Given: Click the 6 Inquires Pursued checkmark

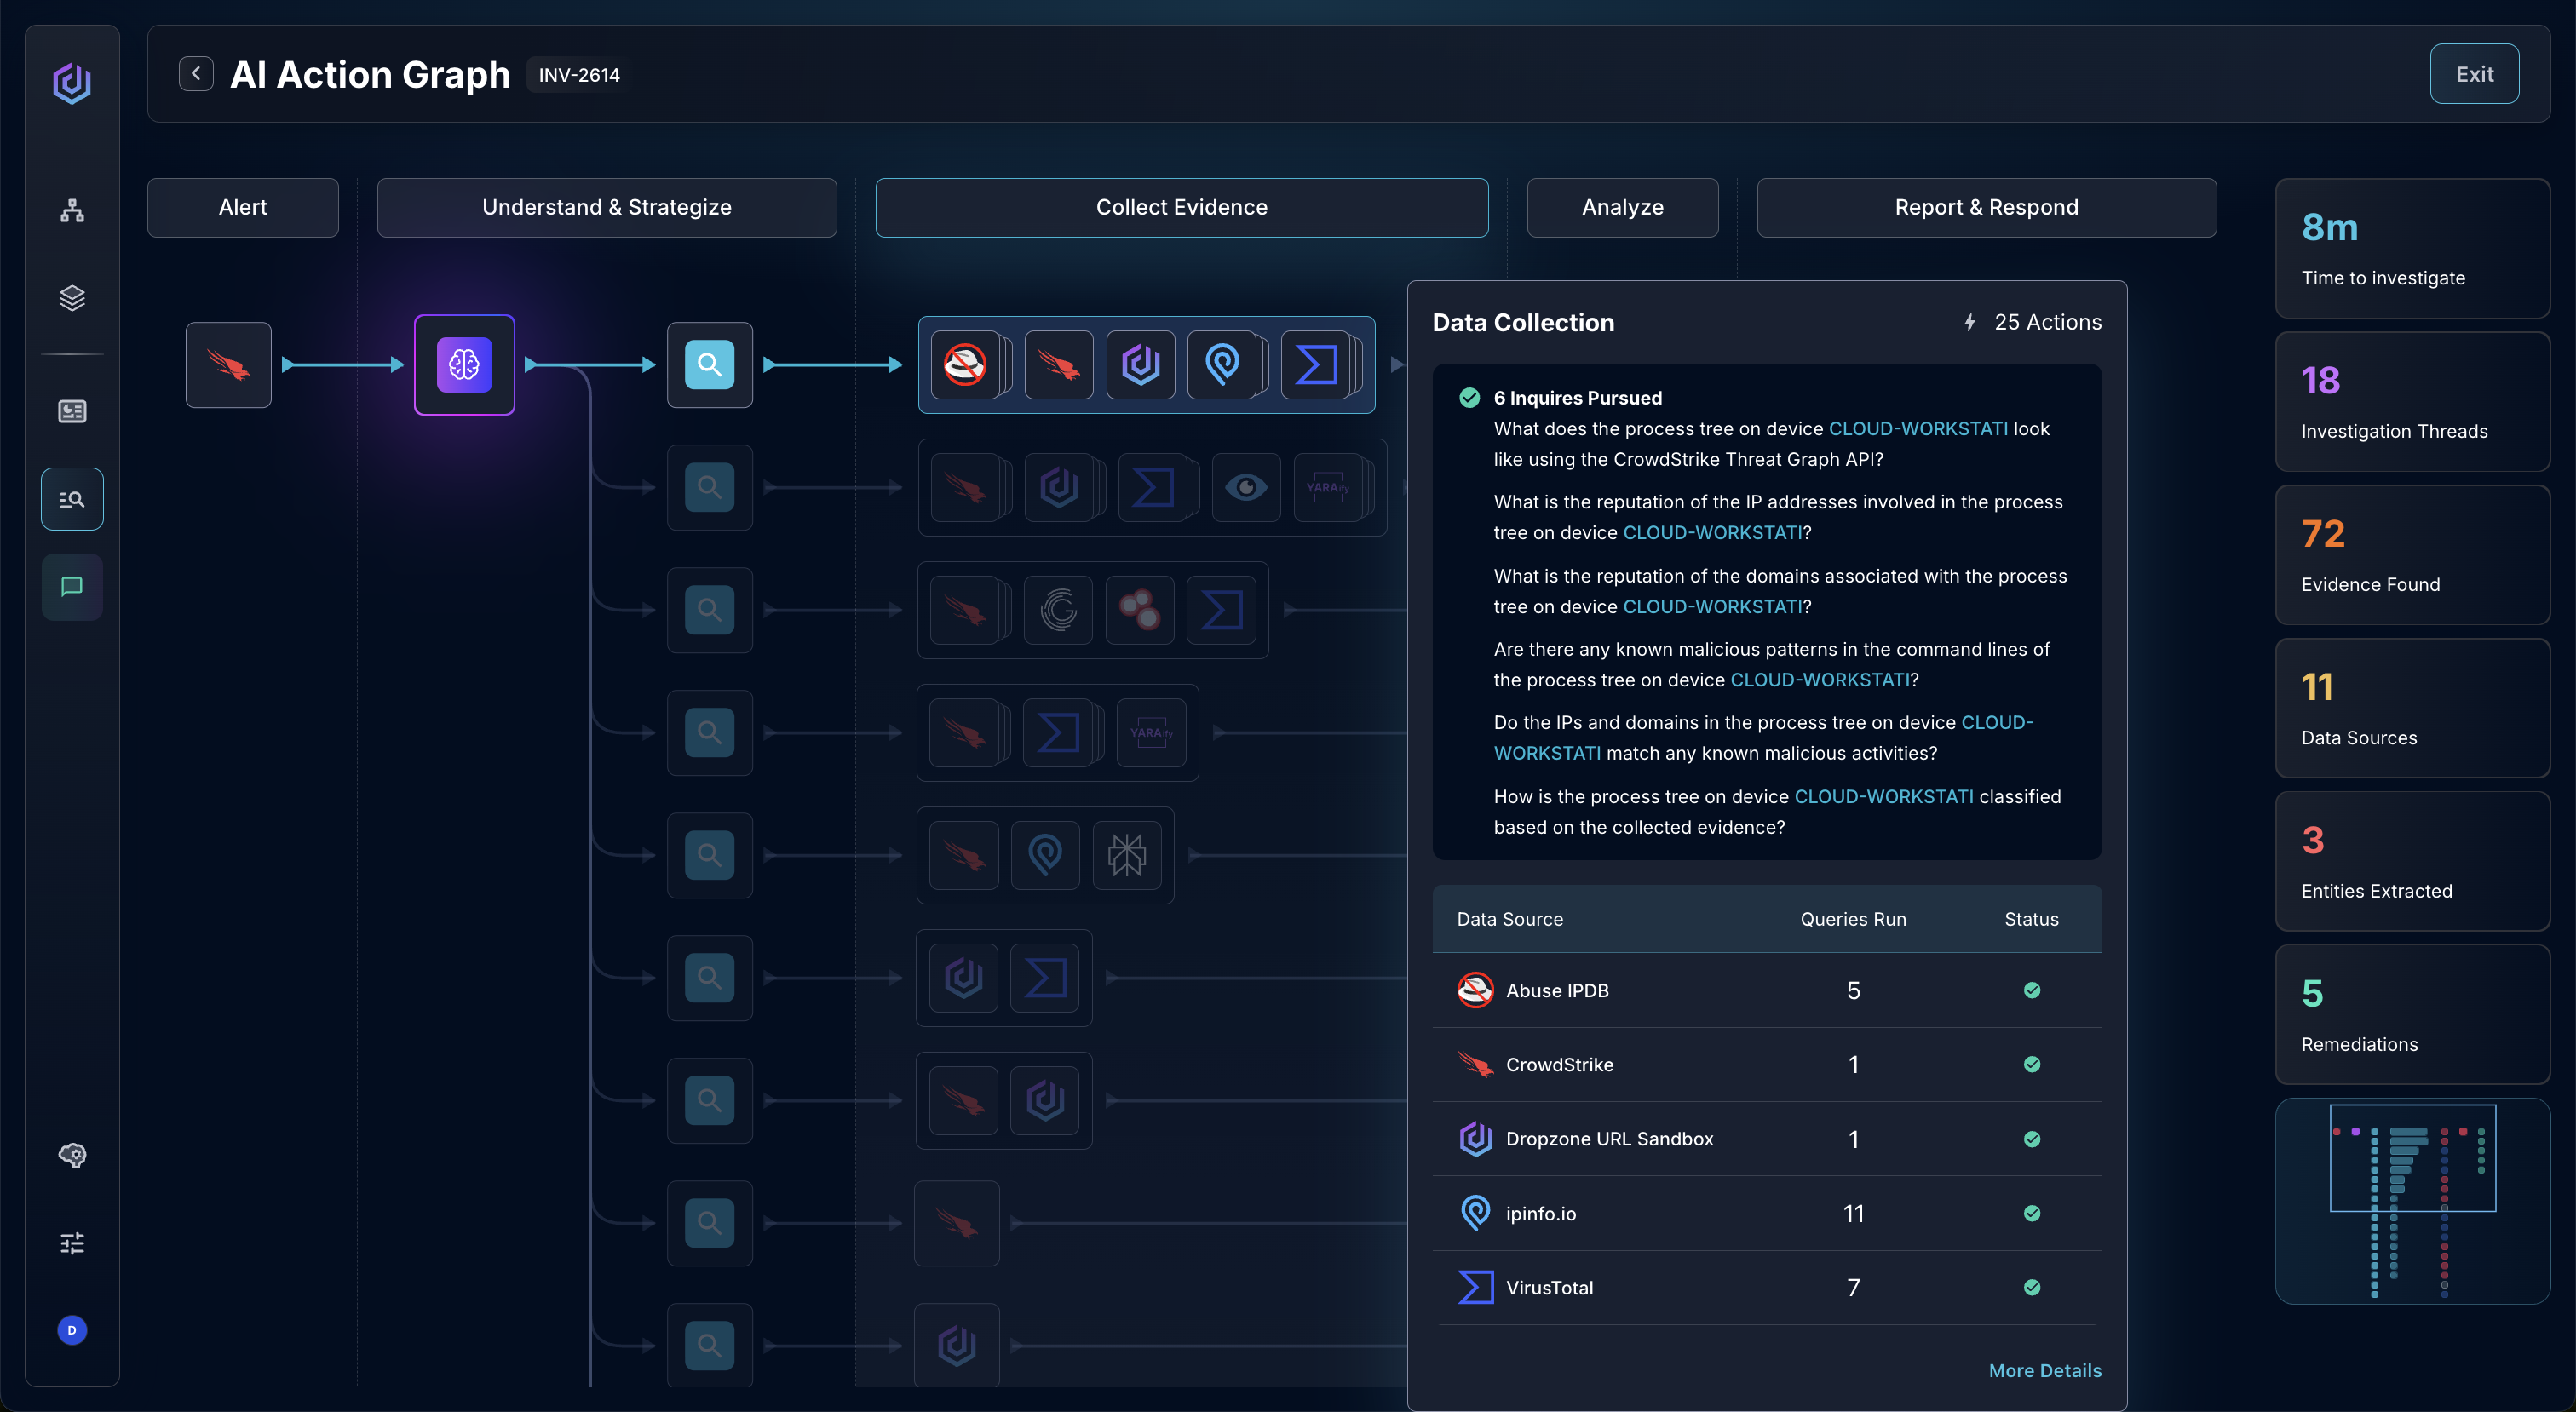Looking at the screenshot, I should tap(1469, 398).
